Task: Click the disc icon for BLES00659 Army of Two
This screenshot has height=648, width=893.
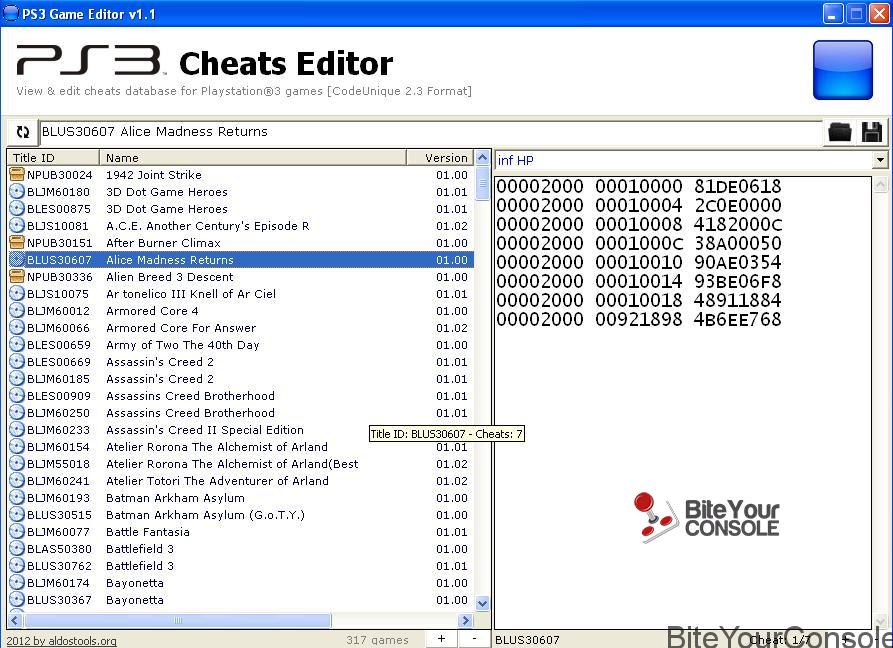Action: pos(17,344)
